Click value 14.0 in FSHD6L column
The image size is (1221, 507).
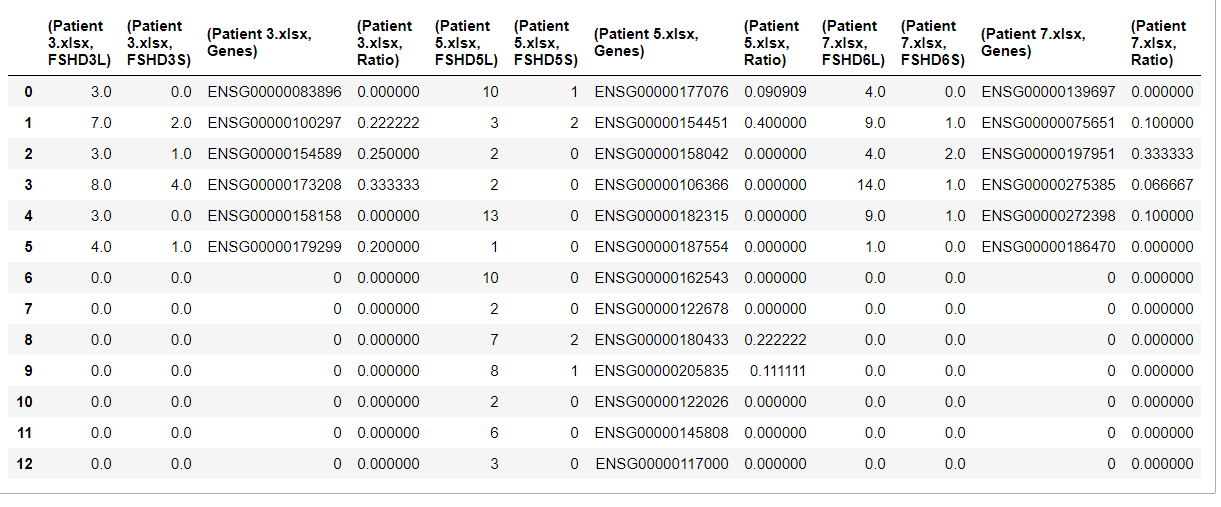(x=871, y=185)
